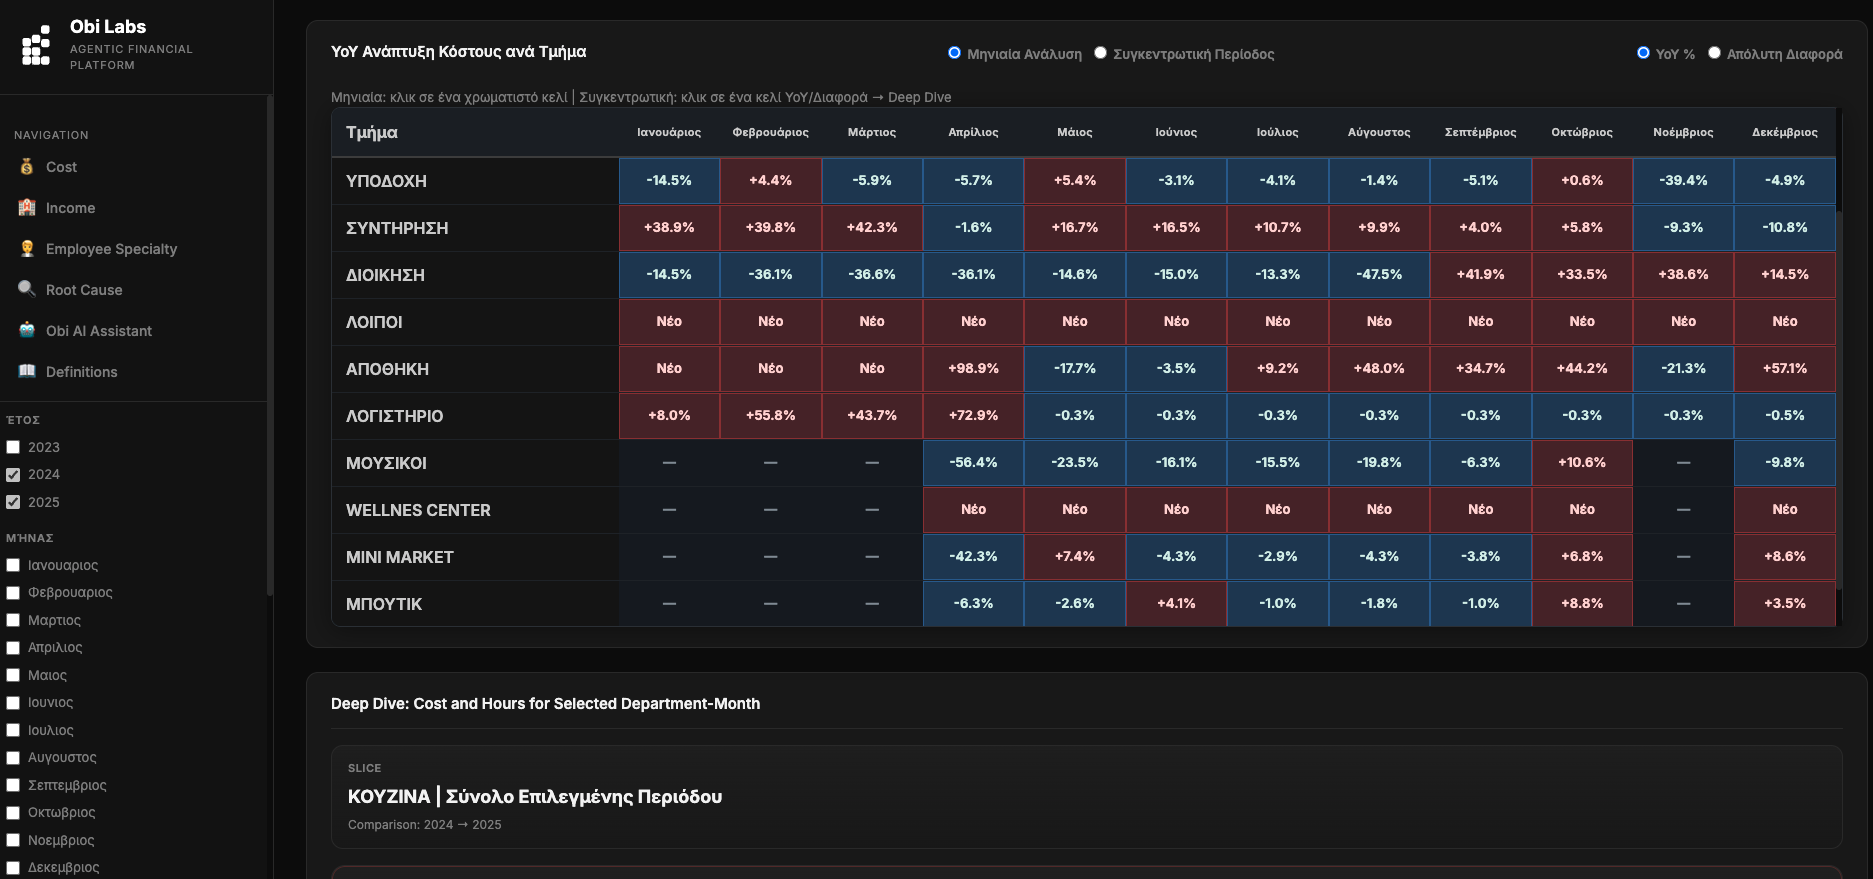Click ΜΟΥΣΙΚΟΙ Οκτώβριος cell +10.6%

[1582, 463]
